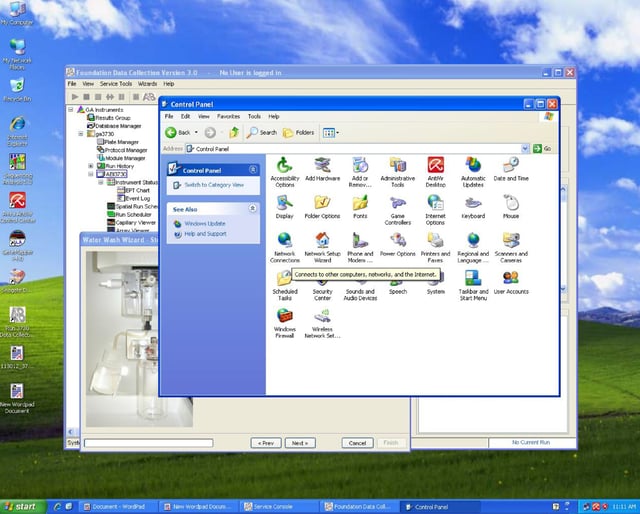Image resolution: width=640 pixels, height=514 pixels.
Task: Click the Control Panel address field
Action: [x=353, y=149]
